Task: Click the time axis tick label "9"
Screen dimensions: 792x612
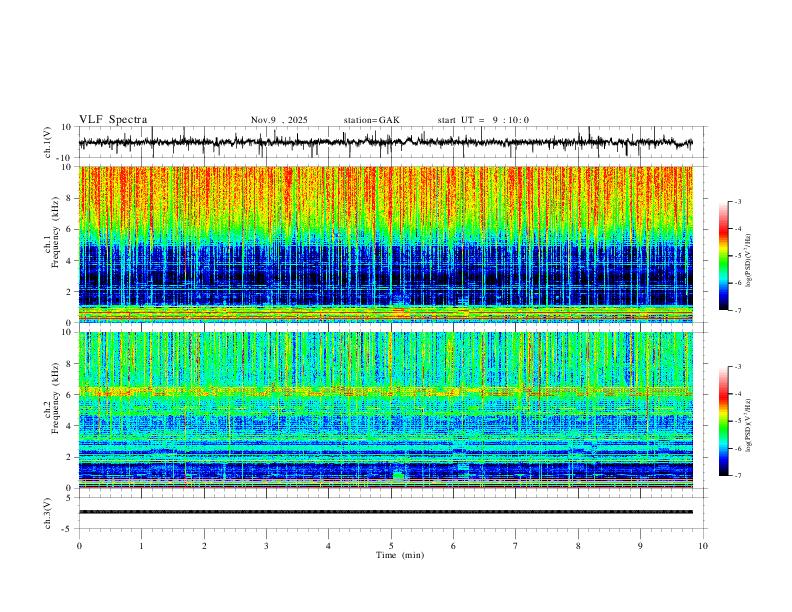Action: [640, 546]
